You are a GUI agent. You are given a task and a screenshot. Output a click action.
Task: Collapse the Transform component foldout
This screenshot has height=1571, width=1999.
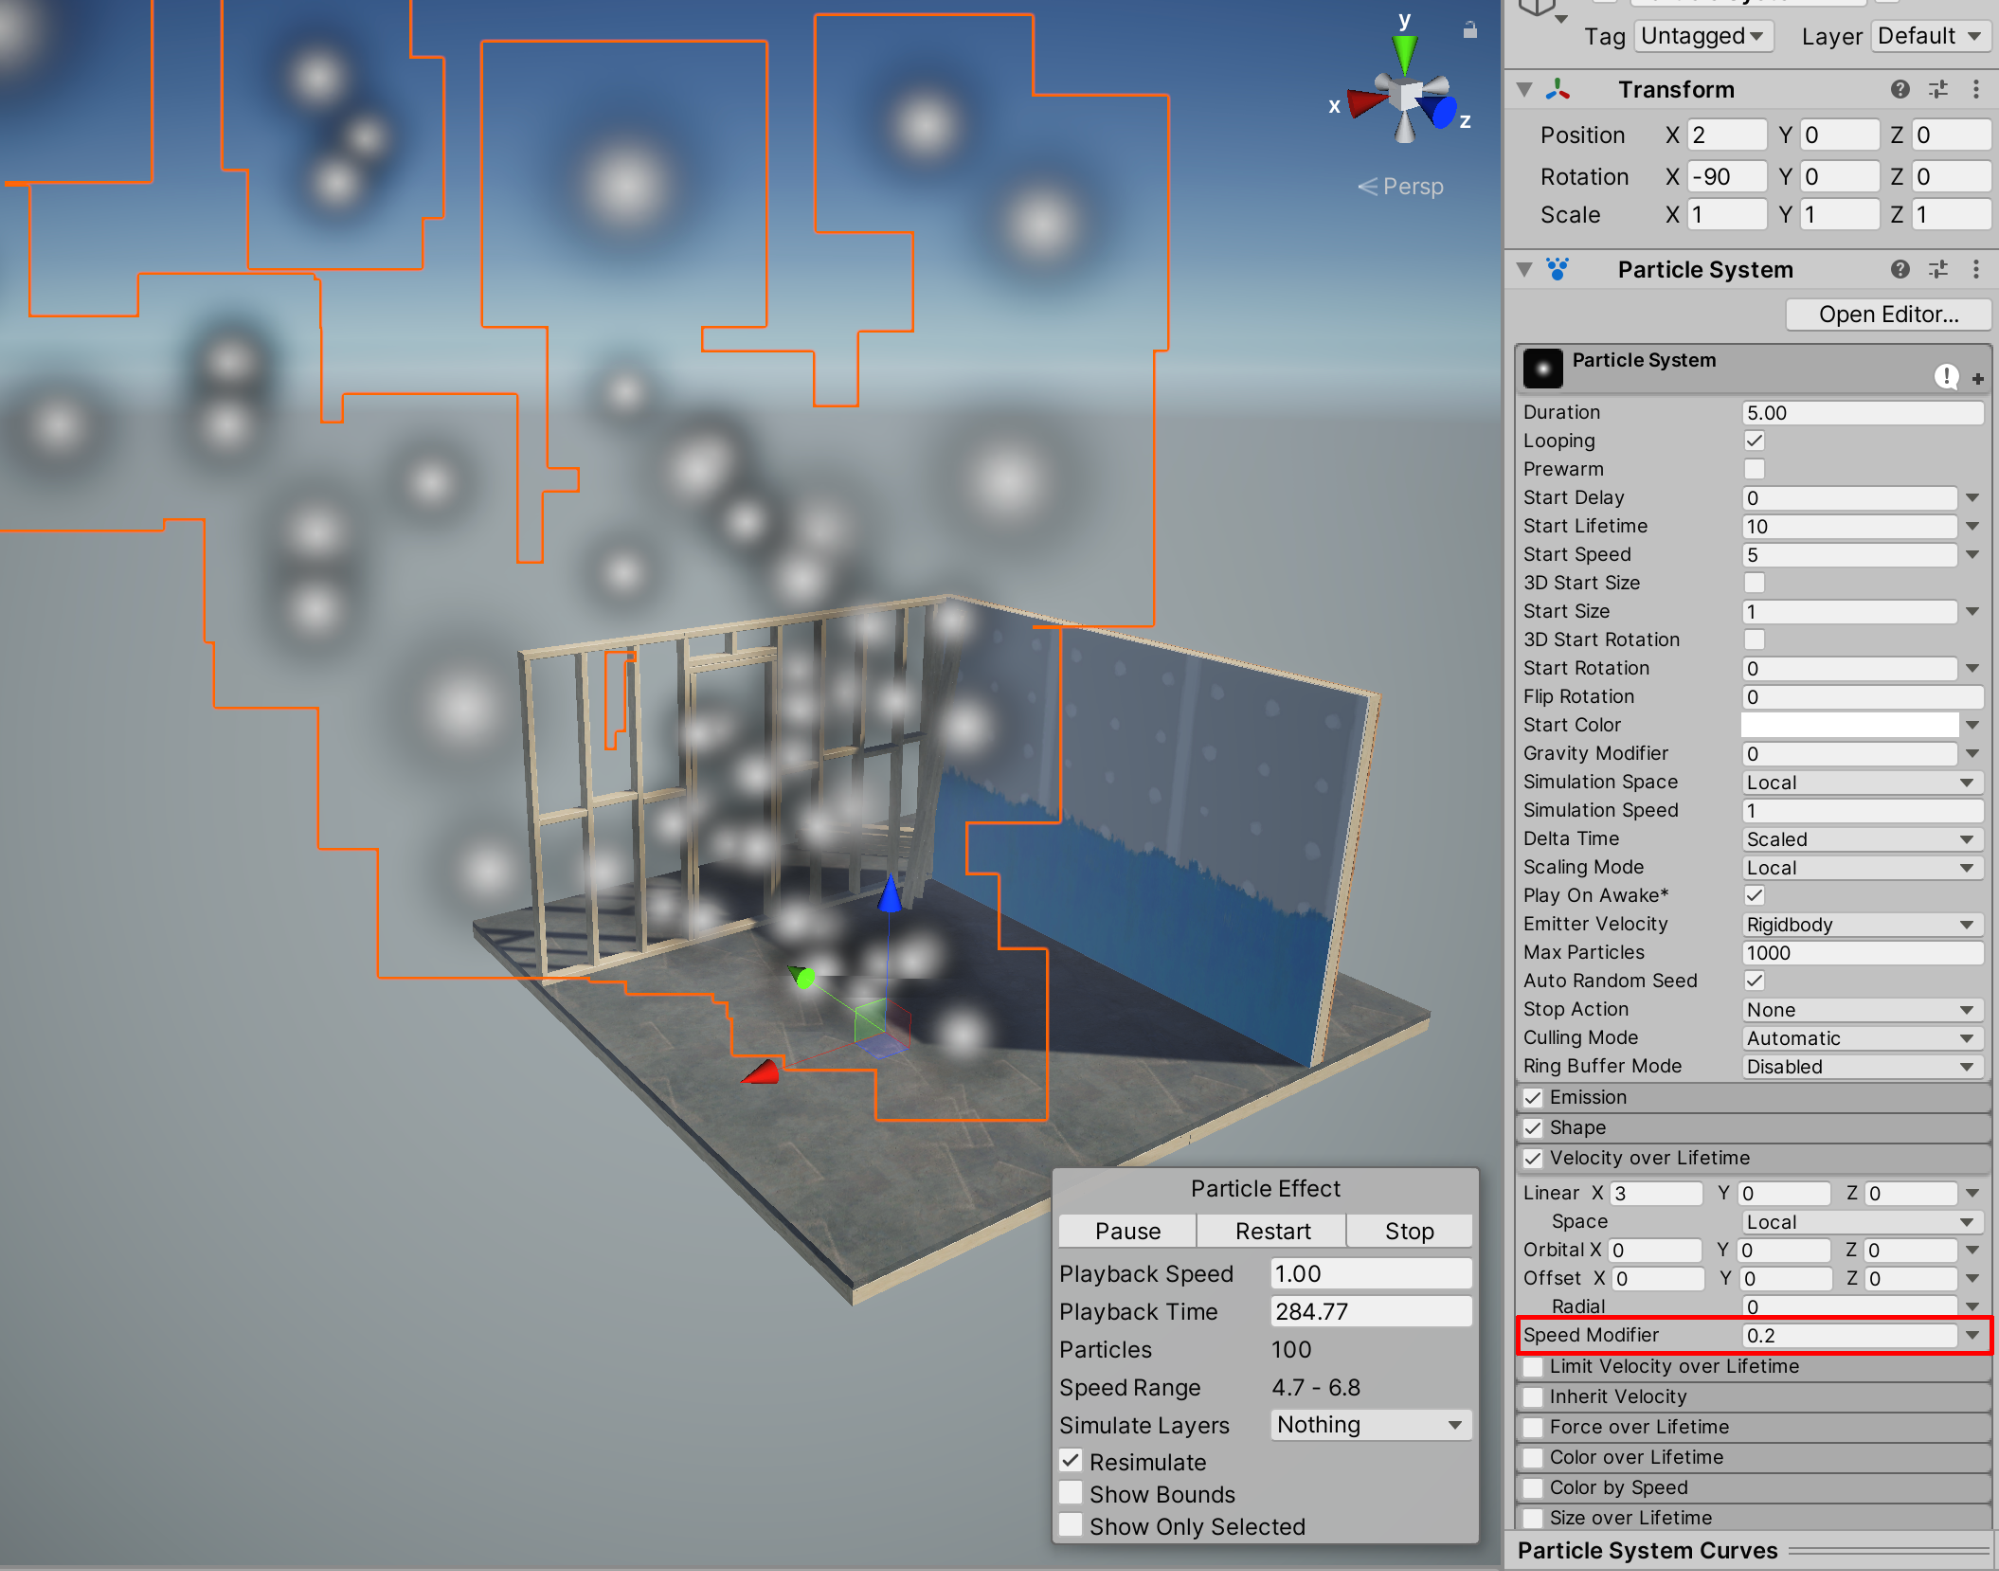1524,89
